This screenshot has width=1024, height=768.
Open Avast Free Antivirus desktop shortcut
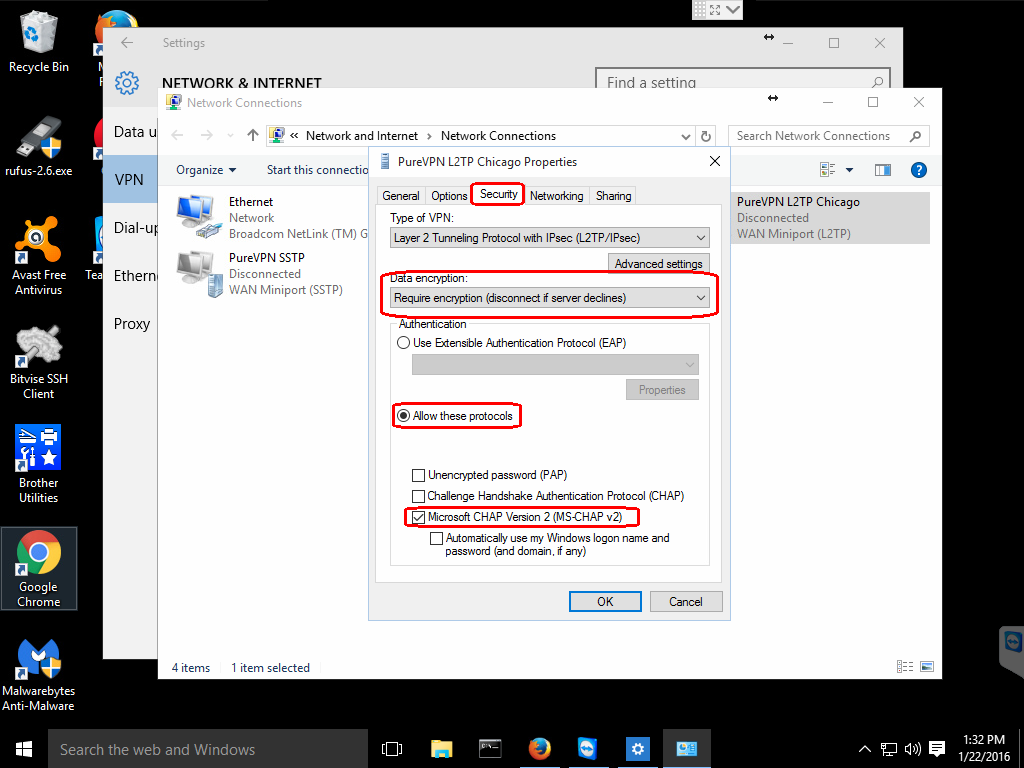point(39,255)
